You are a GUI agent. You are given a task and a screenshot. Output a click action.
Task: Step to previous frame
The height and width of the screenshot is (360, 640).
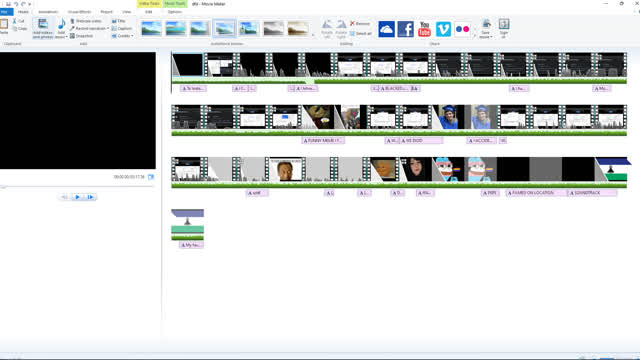[x=64, y=197]
